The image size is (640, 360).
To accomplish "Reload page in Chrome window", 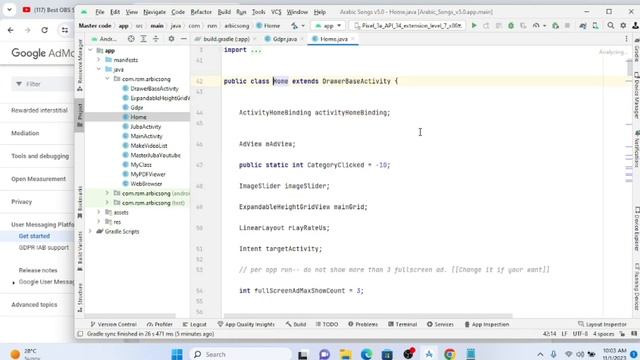I will click(x=44, y=30).
